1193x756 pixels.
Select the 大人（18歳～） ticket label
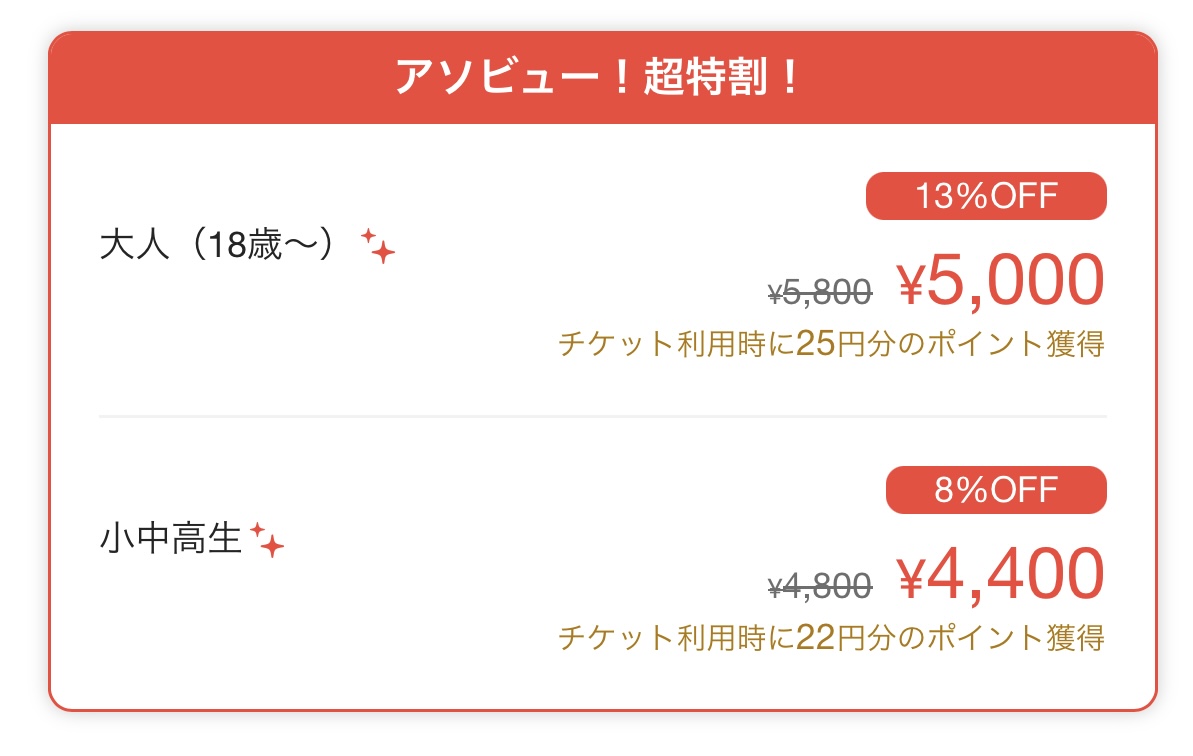point(217,245)
